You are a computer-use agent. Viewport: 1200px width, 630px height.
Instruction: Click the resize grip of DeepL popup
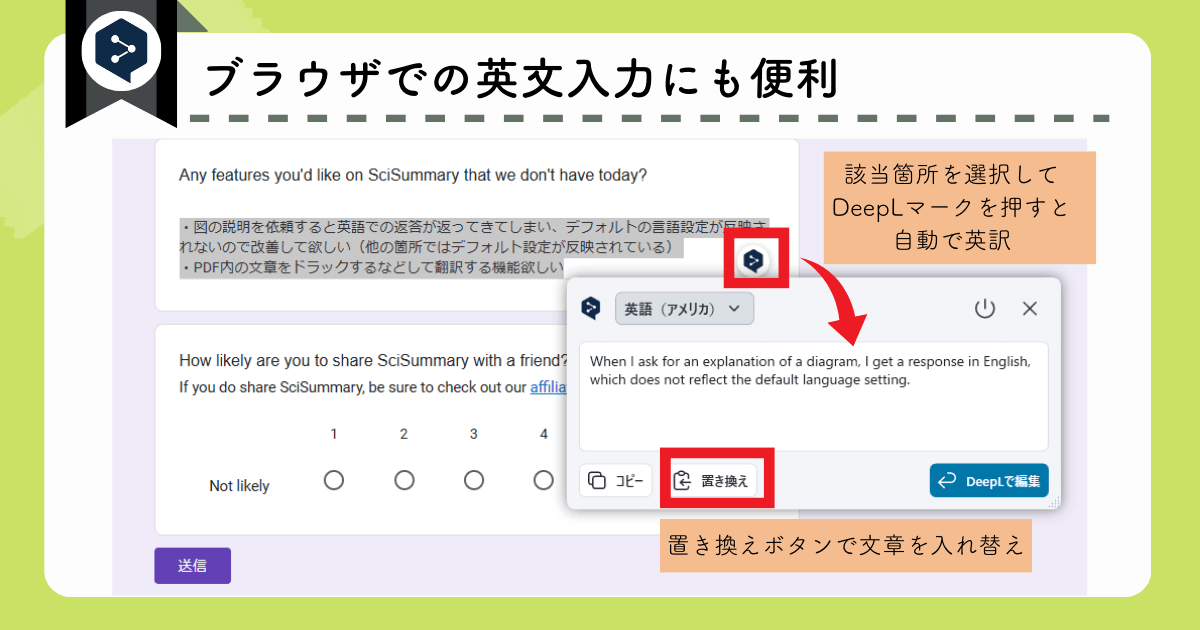click(1052, 503)
